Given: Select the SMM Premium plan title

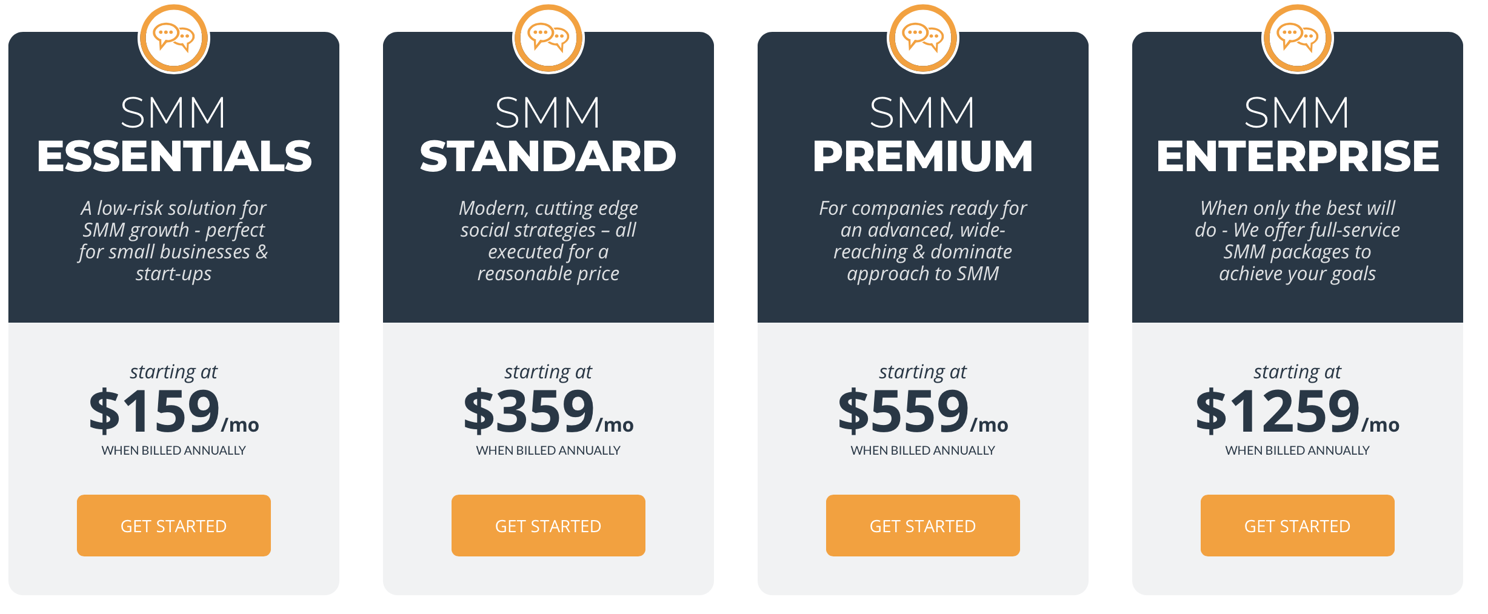Looking at the screenshot, I should (x=922, y=135).
